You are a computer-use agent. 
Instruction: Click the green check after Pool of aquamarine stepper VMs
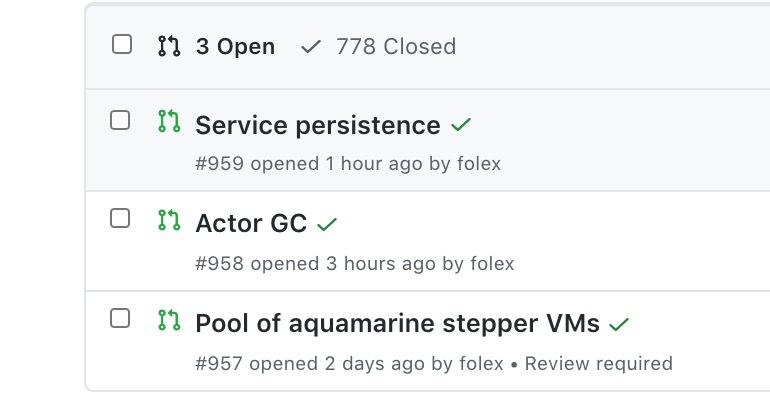tap(619, 324)
